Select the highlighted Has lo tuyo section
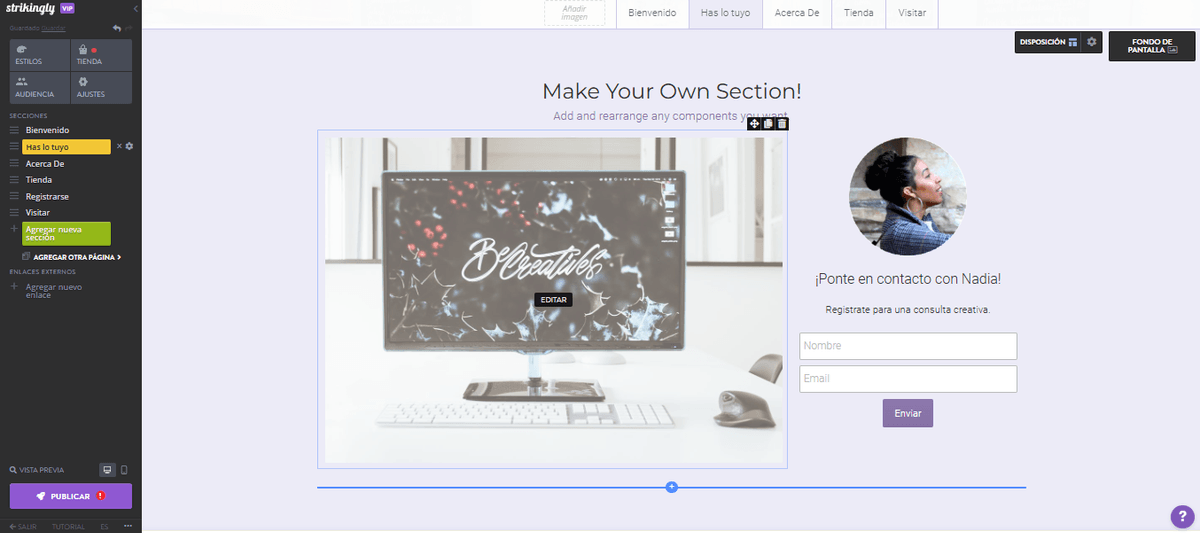 (x=66, y=147)
